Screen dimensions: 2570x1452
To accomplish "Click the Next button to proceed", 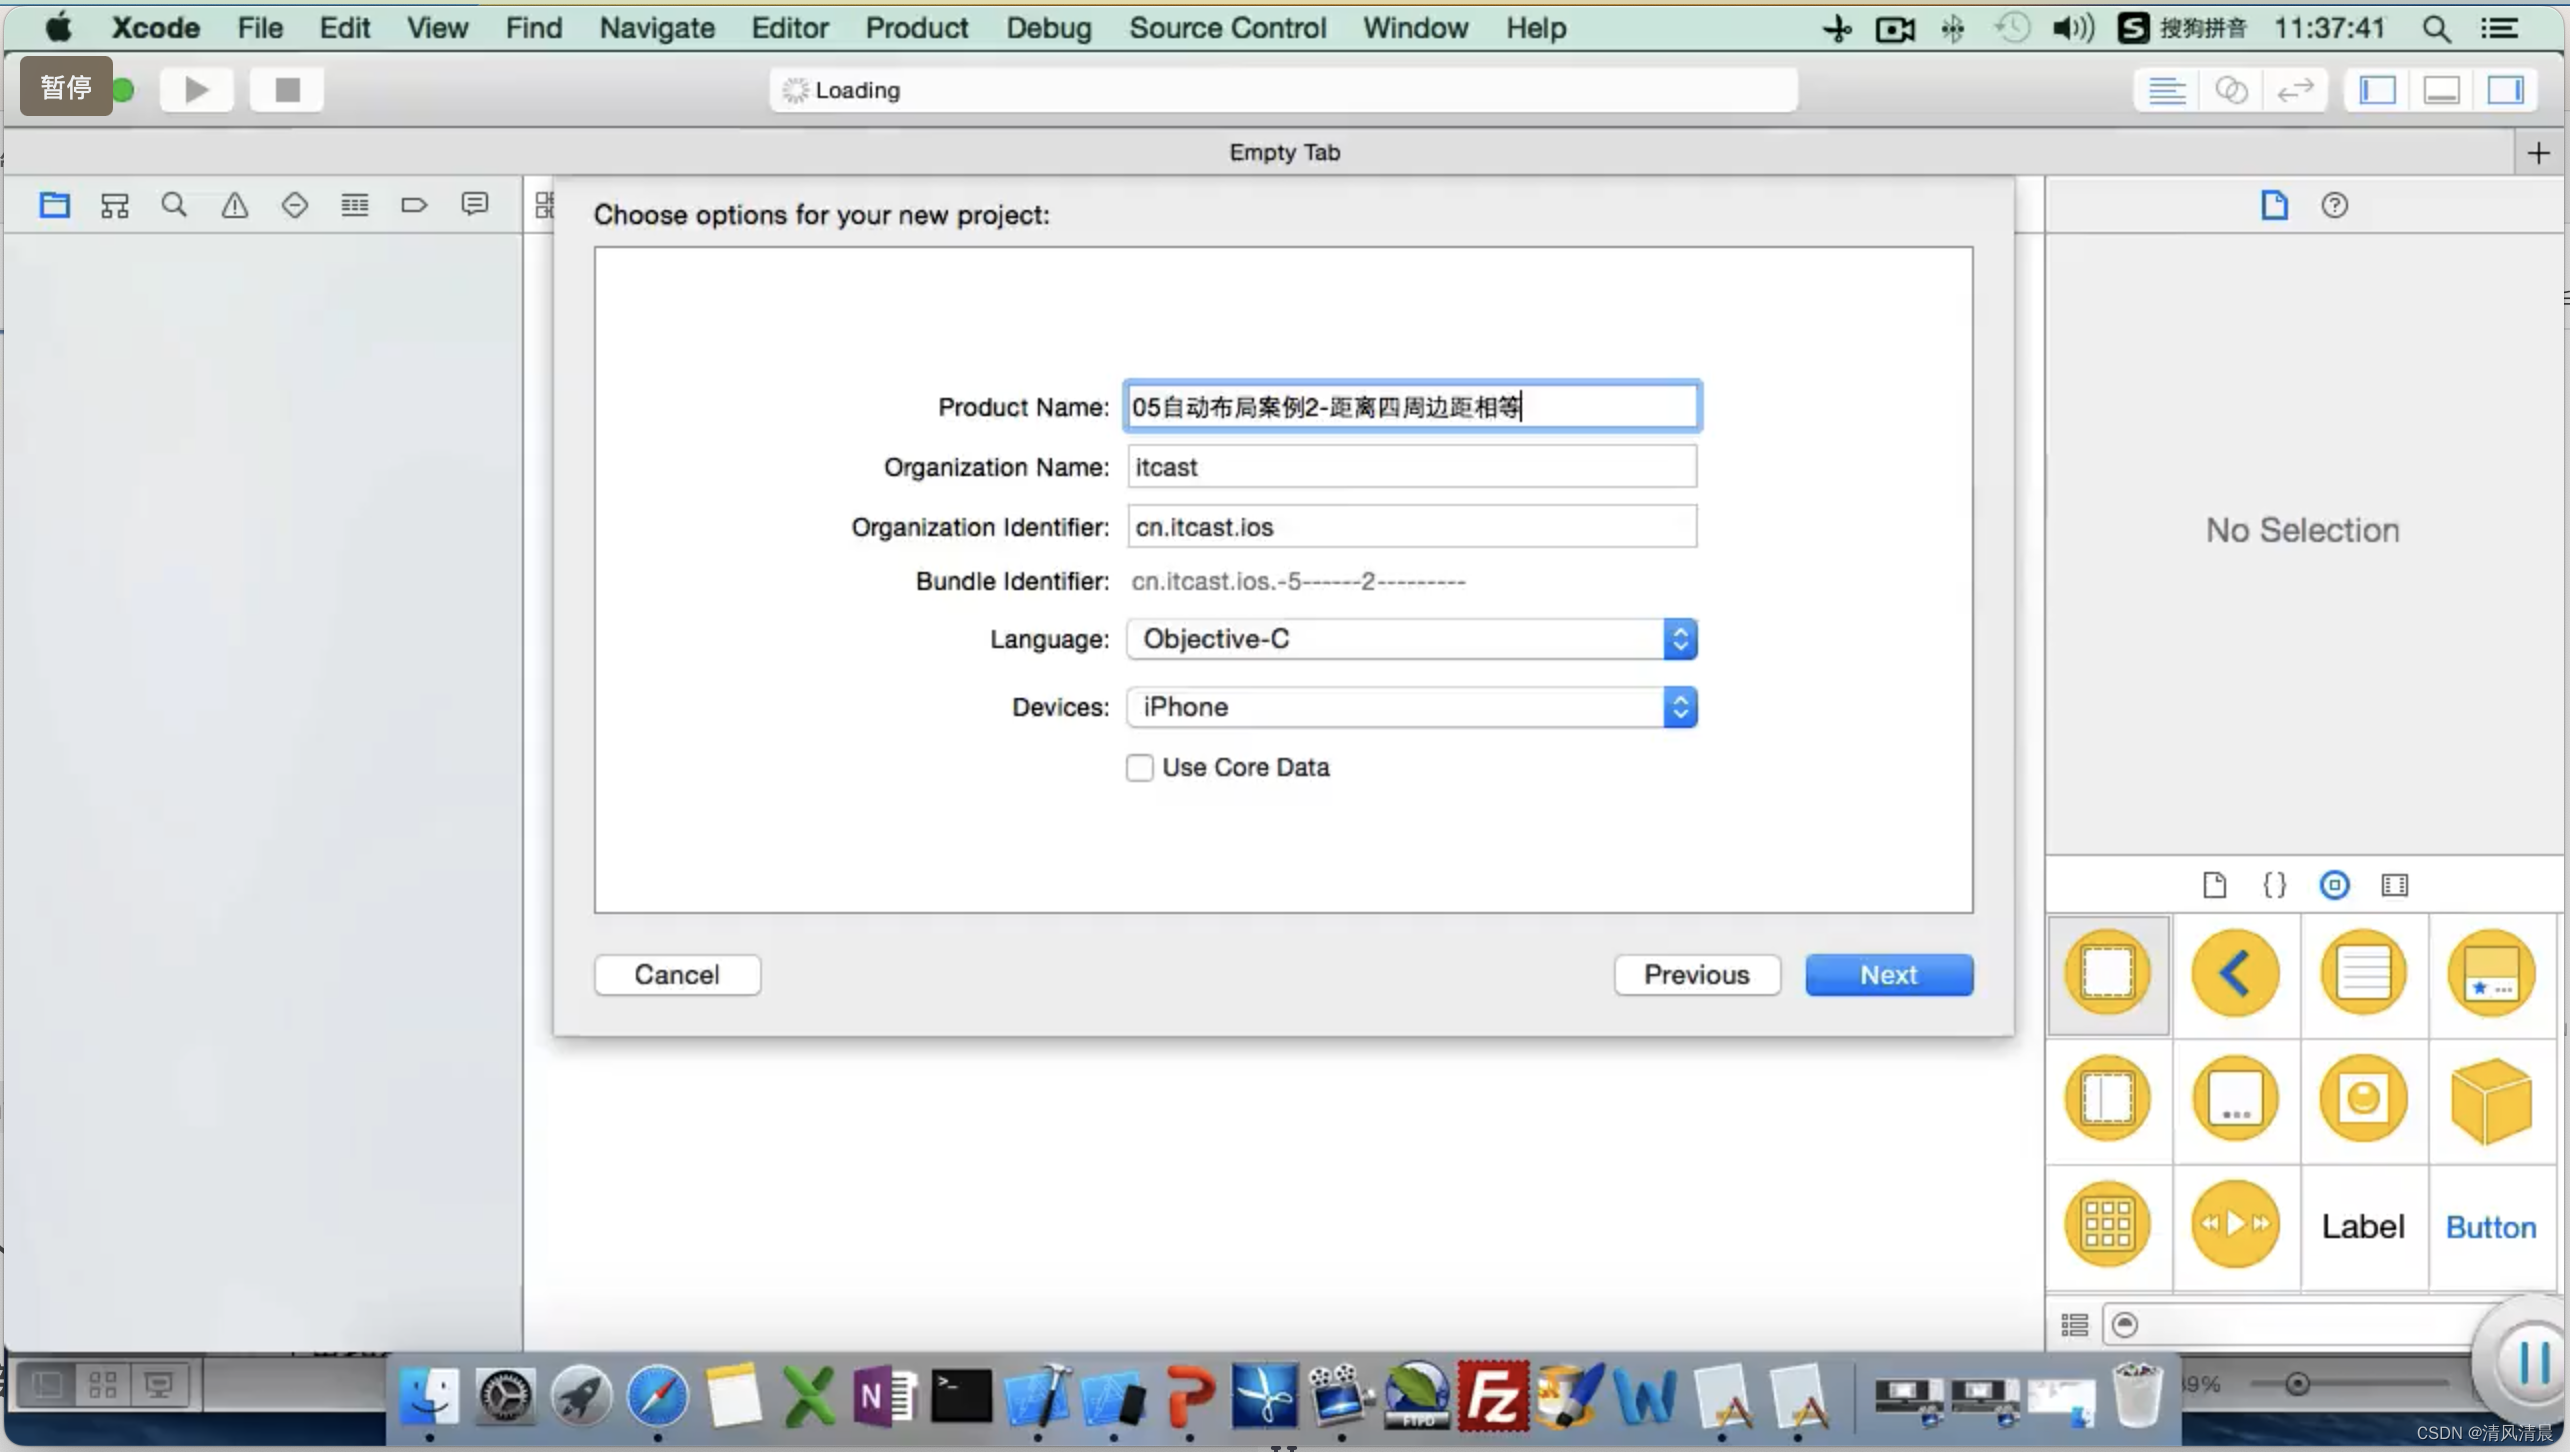I will pos(1887,974).
